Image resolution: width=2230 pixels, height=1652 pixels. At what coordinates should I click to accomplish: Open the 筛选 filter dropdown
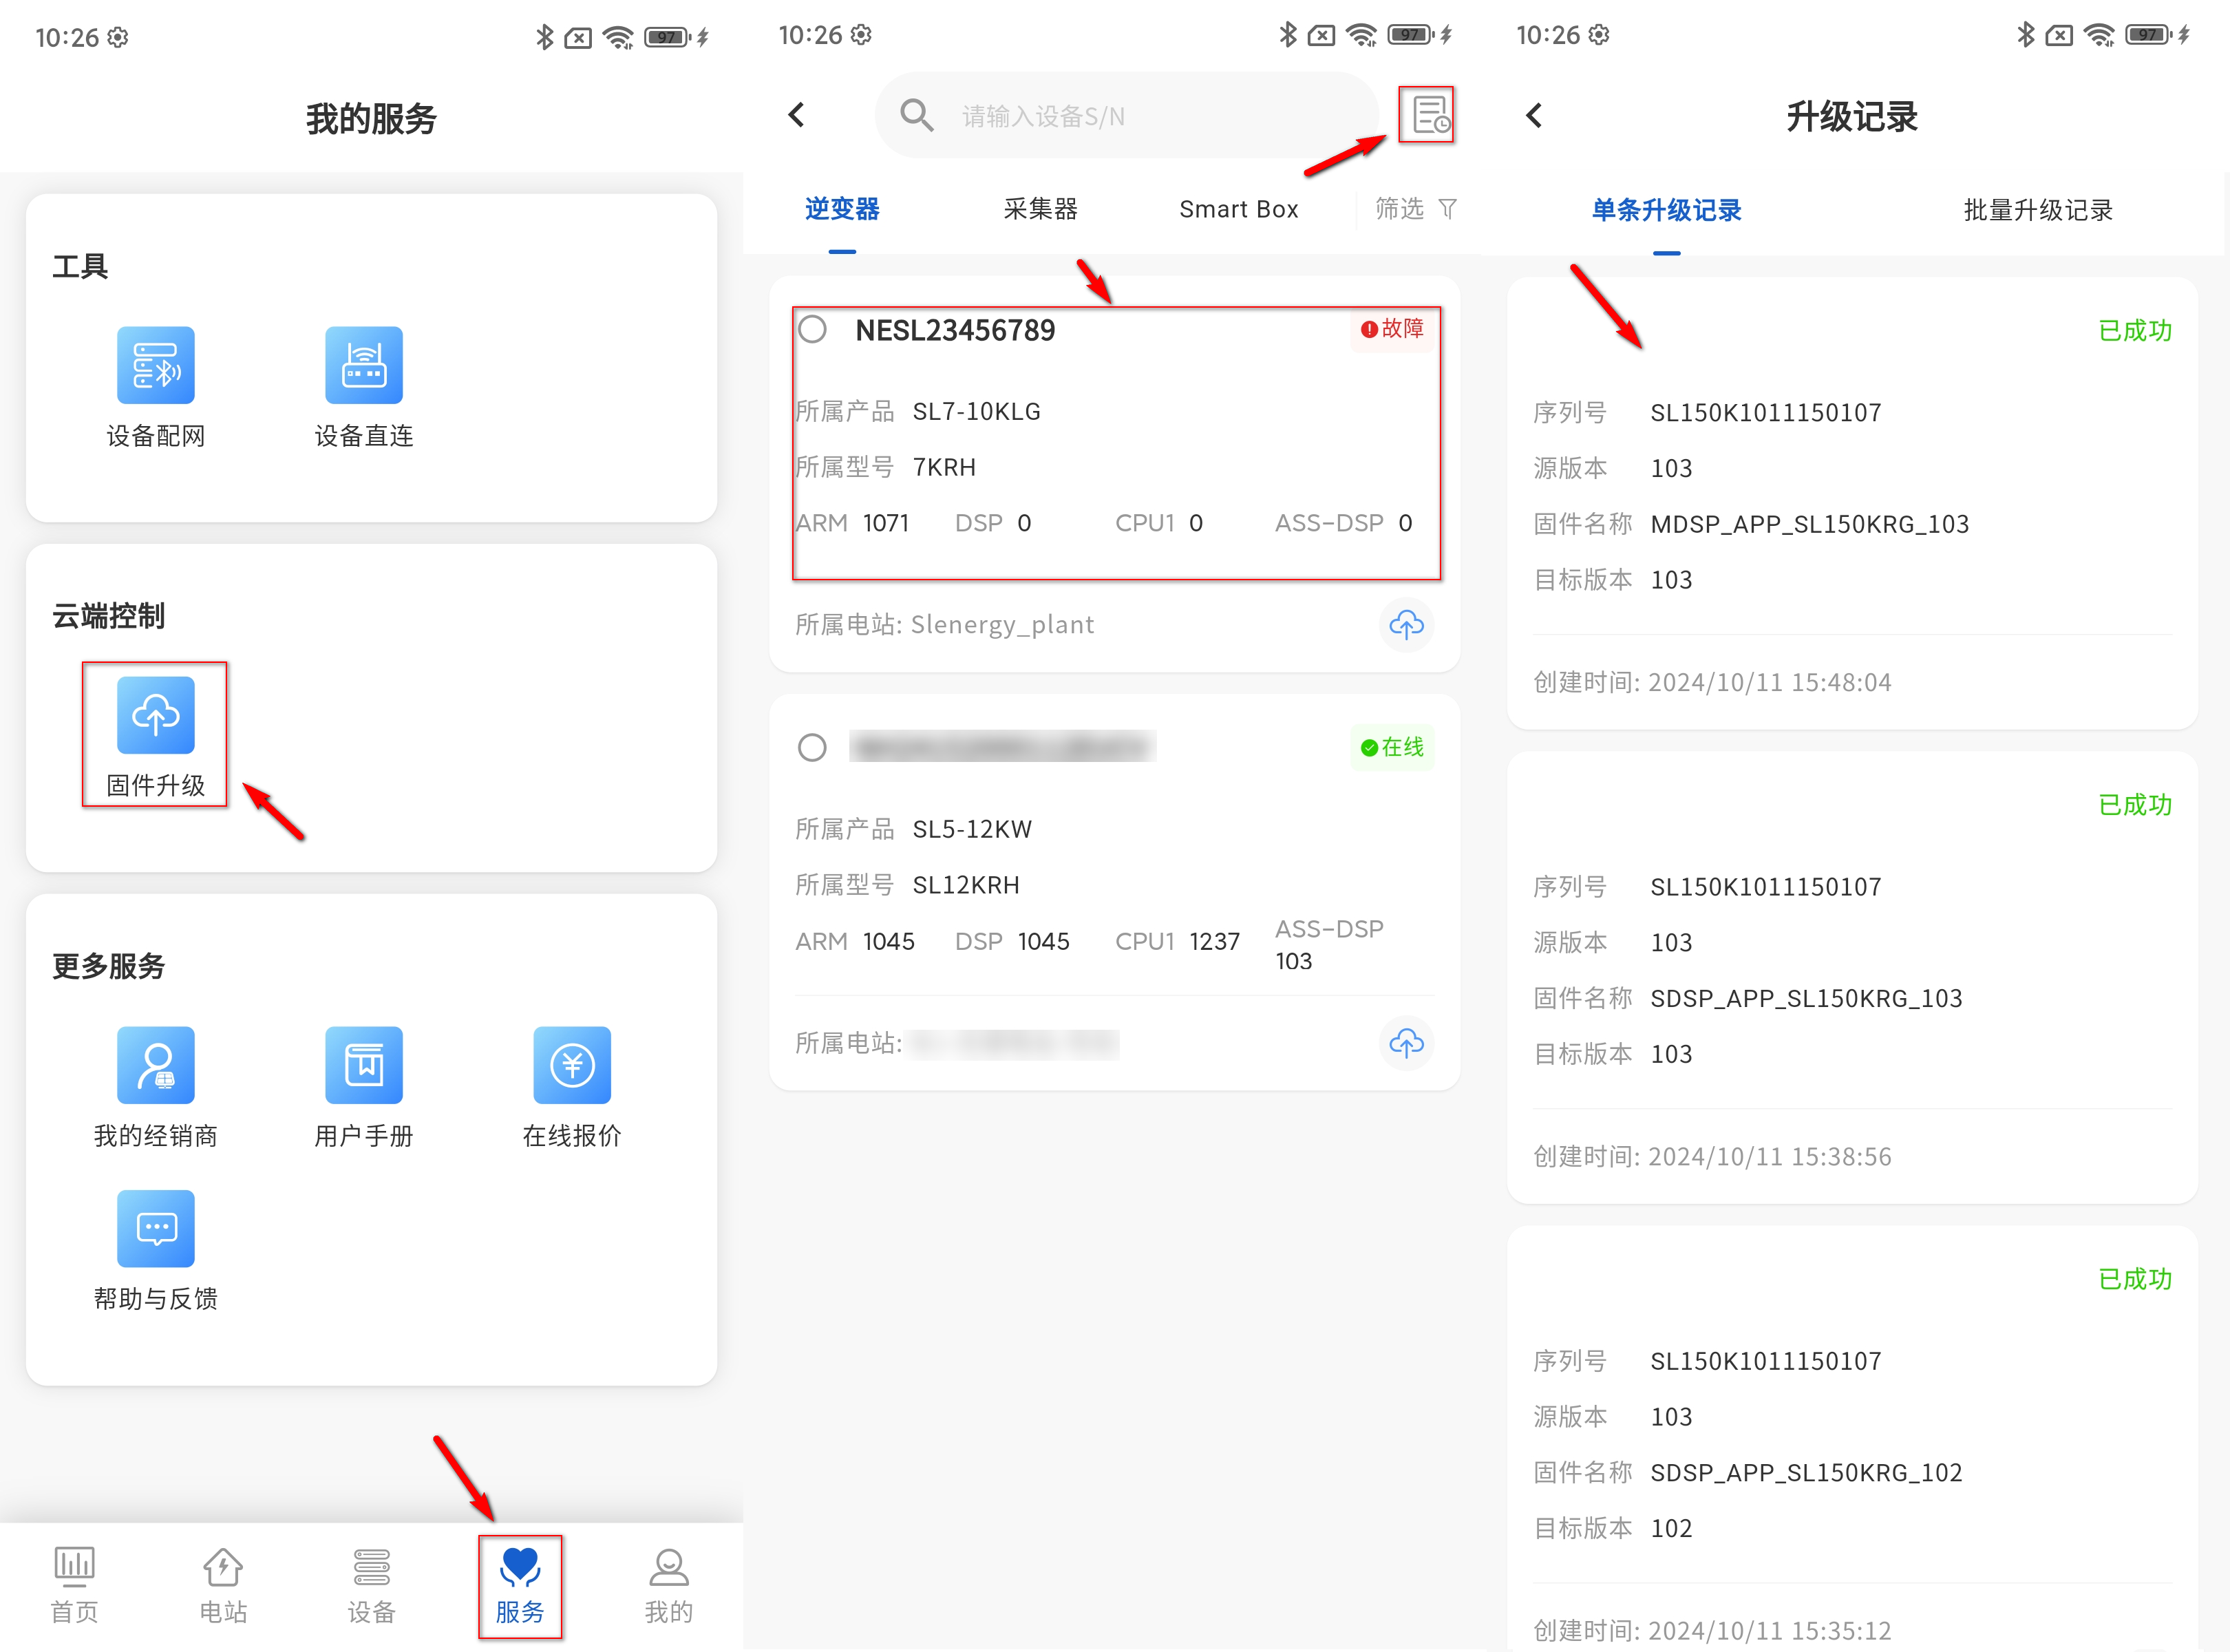[x=1414, y=209]
